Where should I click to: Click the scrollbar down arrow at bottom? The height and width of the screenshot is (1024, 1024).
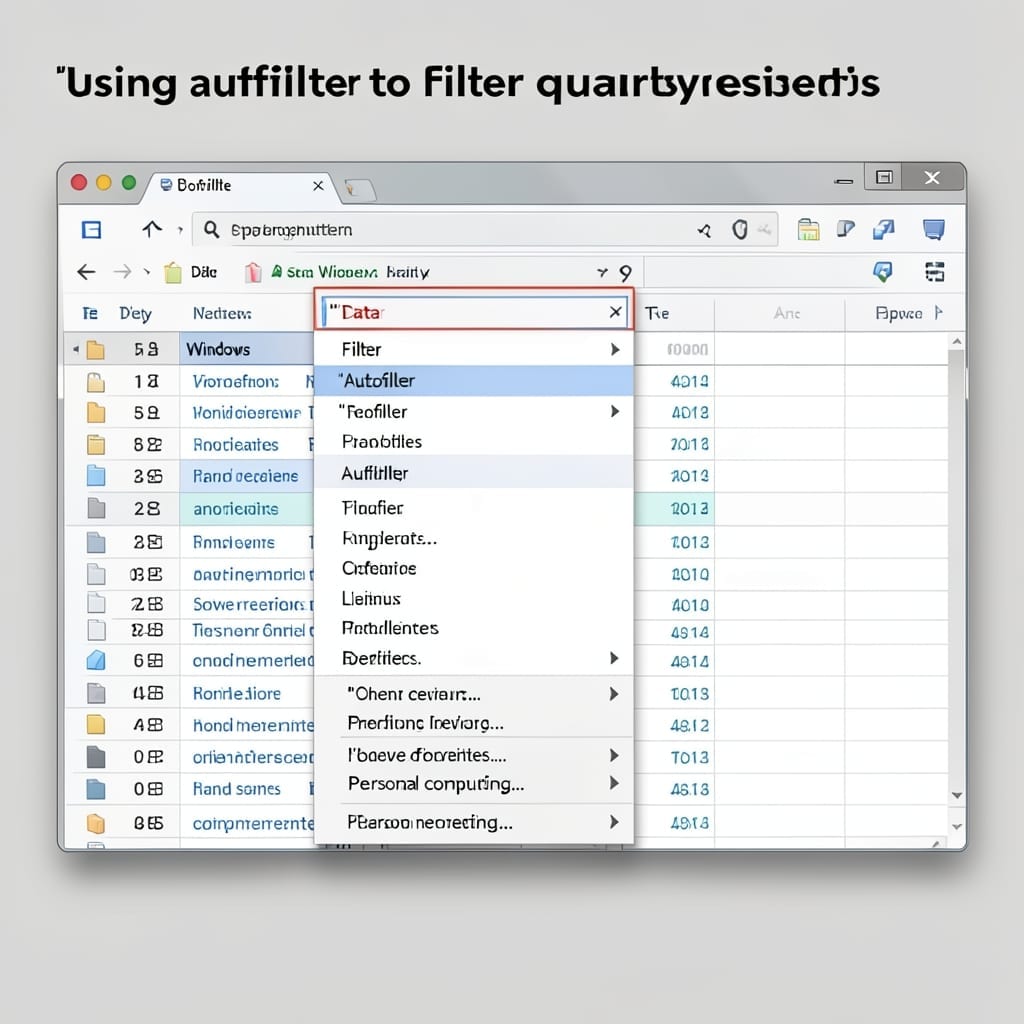[957, 827]
